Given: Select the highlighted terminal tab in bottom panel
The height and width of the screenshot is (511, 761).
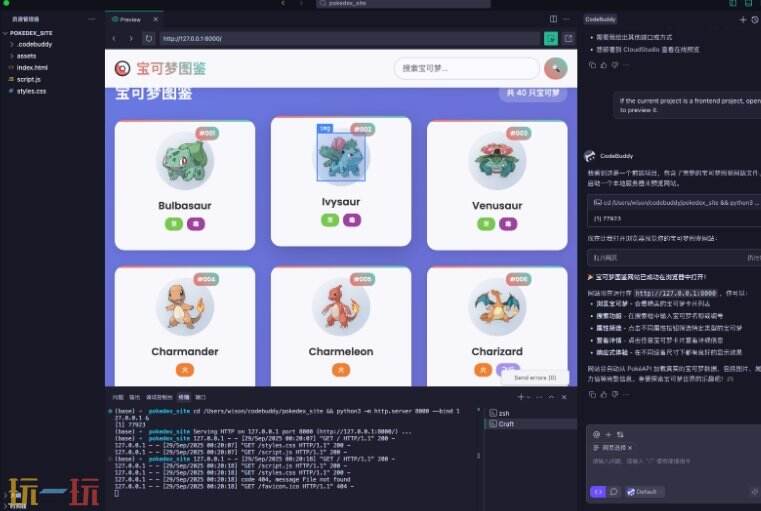Looking at the screenshot, I should tap(184, 397).
